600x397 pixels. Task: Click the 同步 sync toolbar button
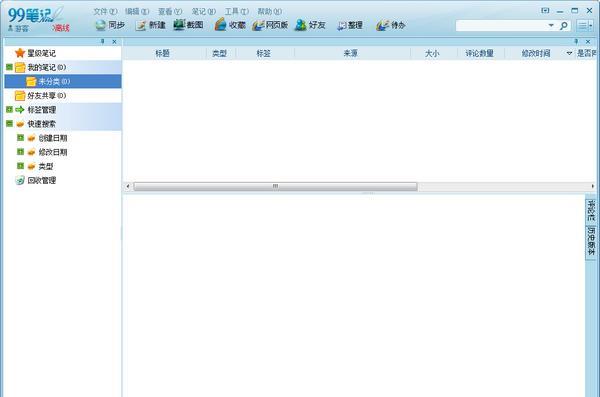[x=110, y=25]
